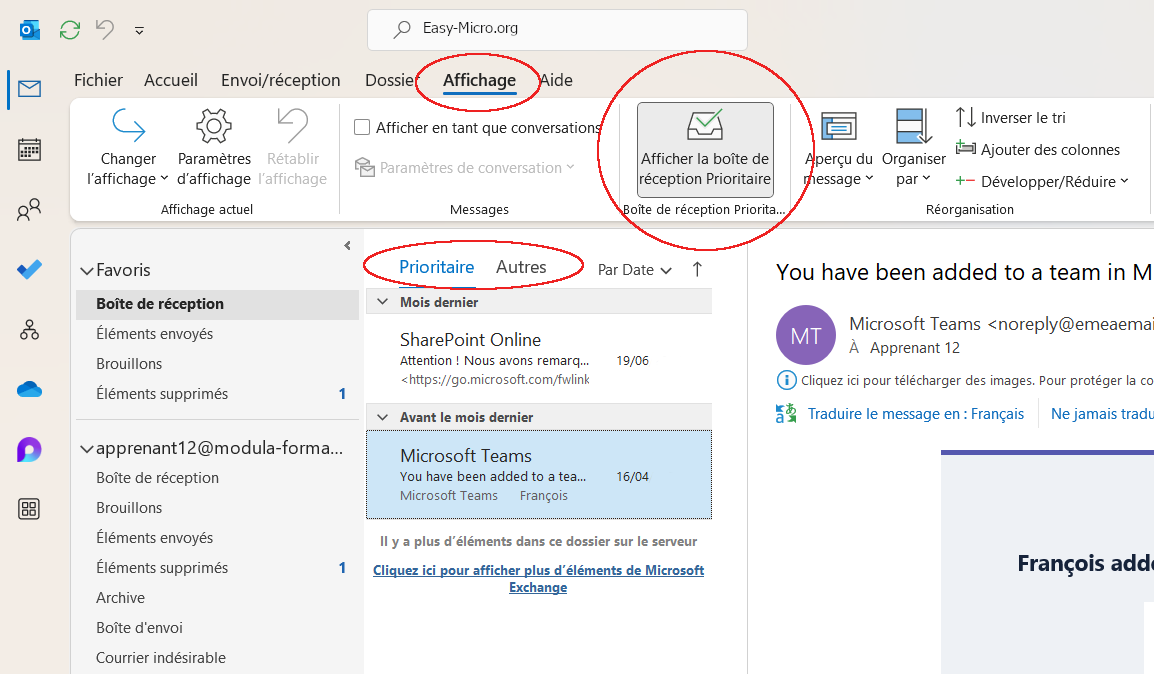Image resolution: width=1154 pixels, height=674 pixels.
Task: Collapse the Avant le mois dernier group
Action: (383, 417)
